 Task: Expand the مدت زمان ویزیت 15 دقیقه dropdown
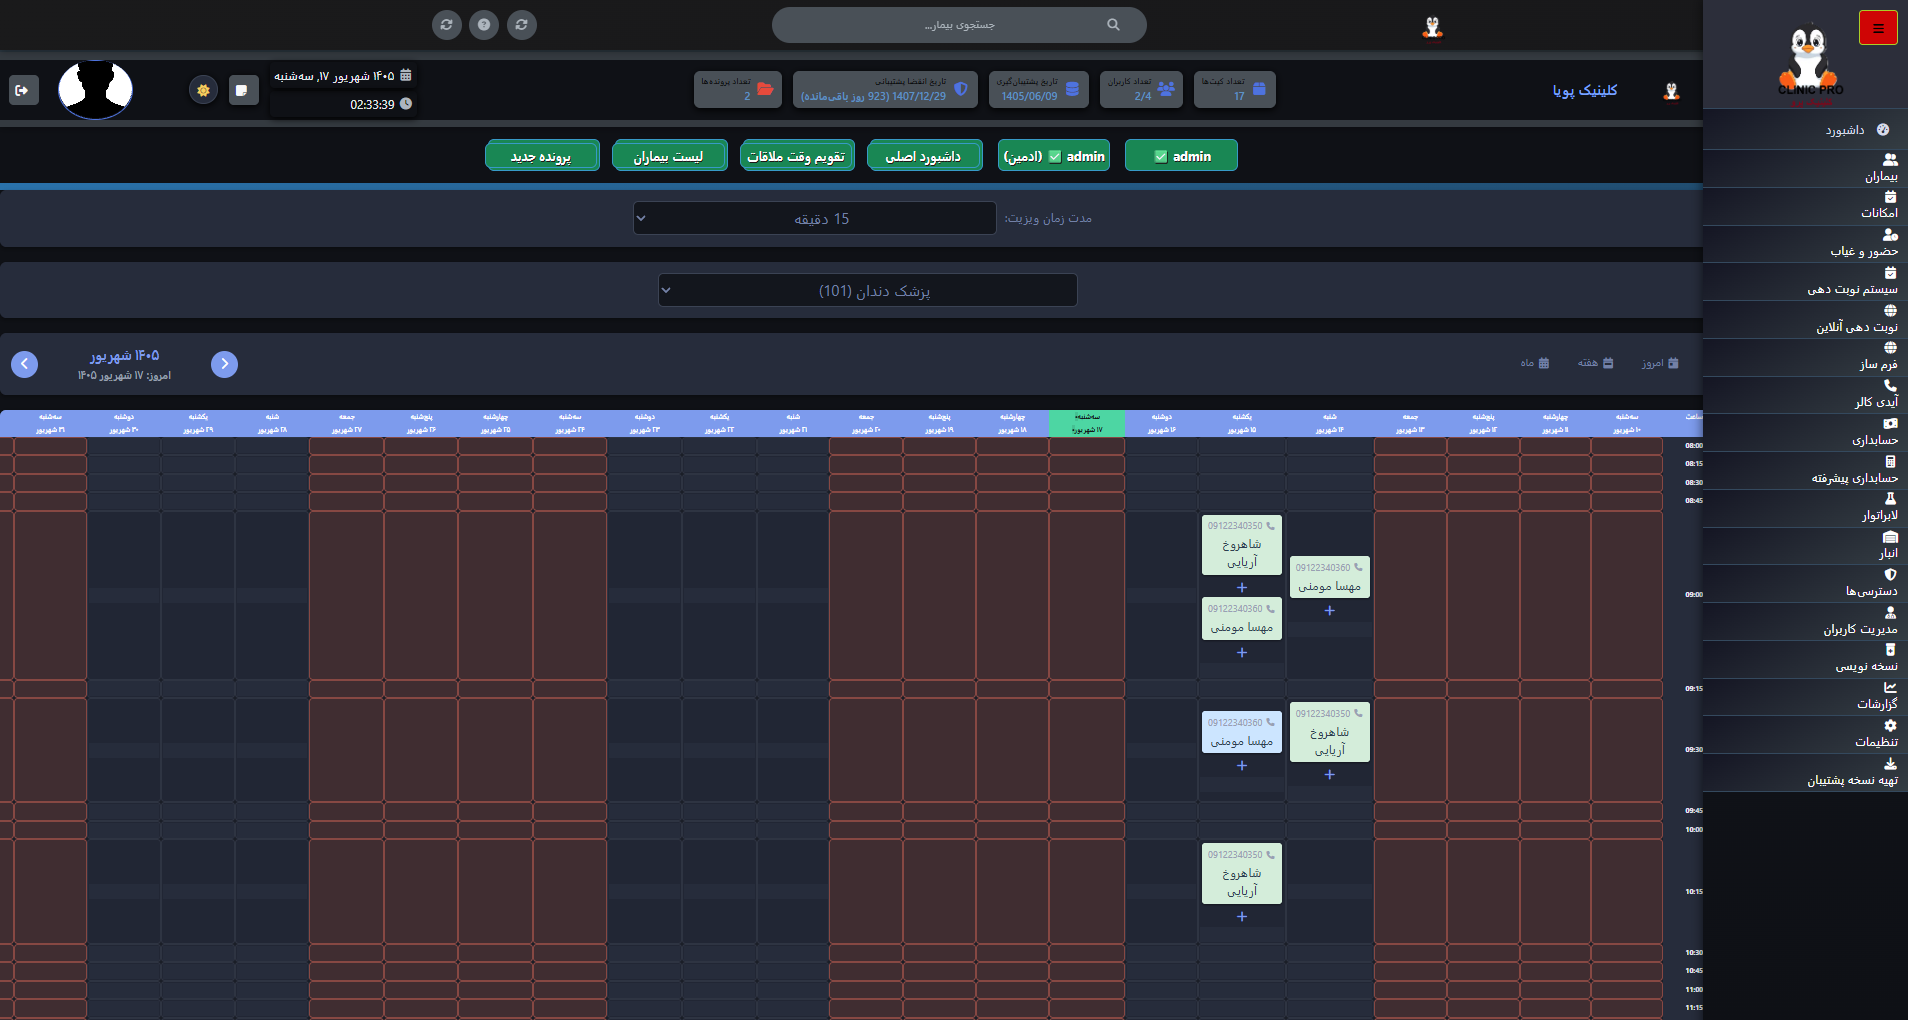(814, 218)
